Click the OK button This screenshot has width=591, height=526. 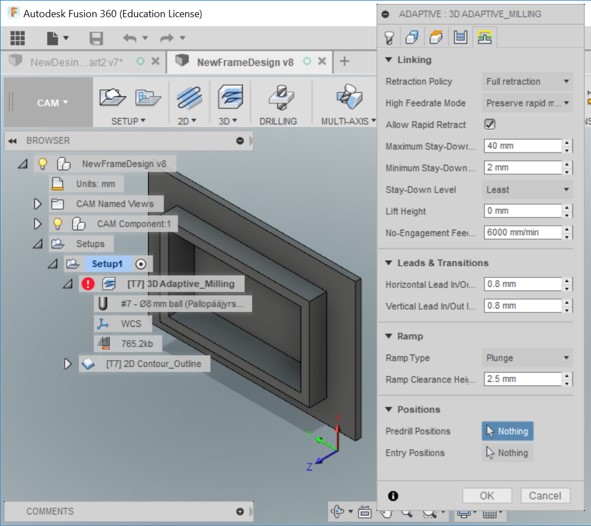pyautogui.click(x=487, y=495)
